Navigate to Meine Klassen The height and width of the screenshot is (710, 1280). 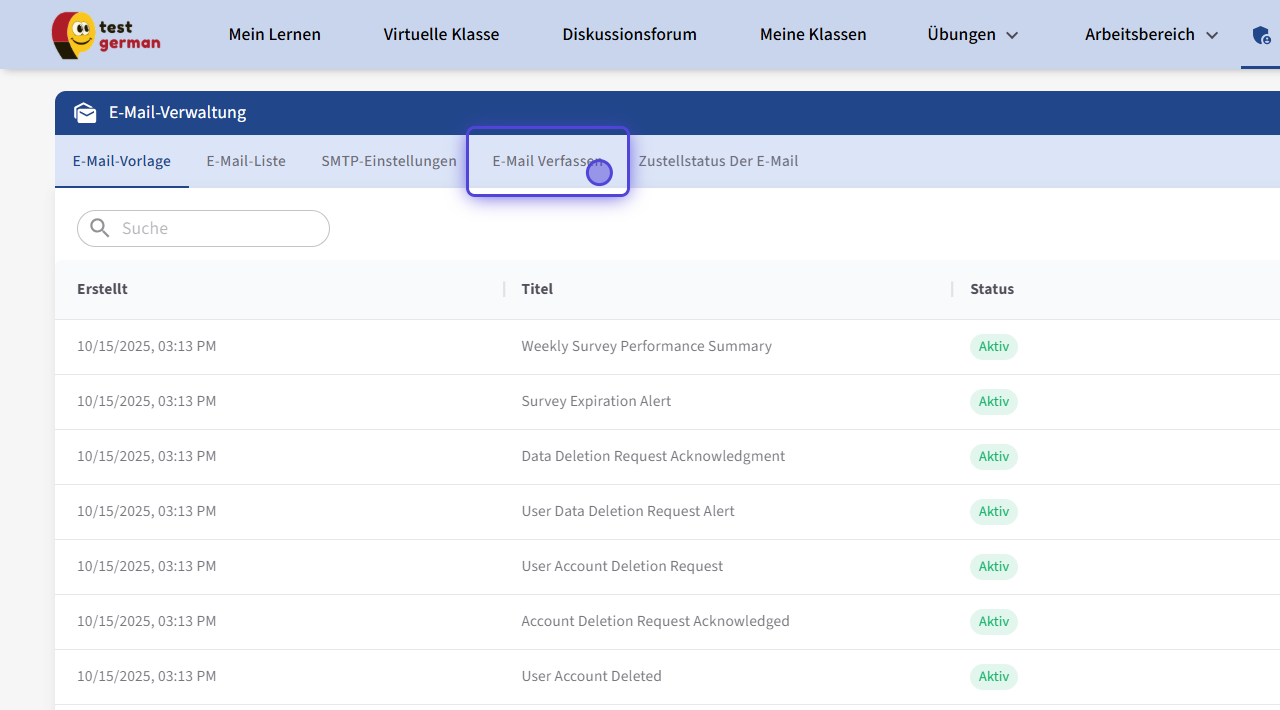pyautogui.click(x=813, y=35)
